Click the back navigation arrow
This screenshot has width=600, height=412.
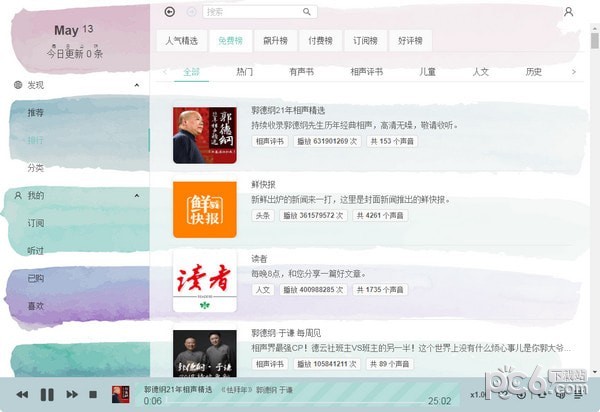(x=170, y=12)
